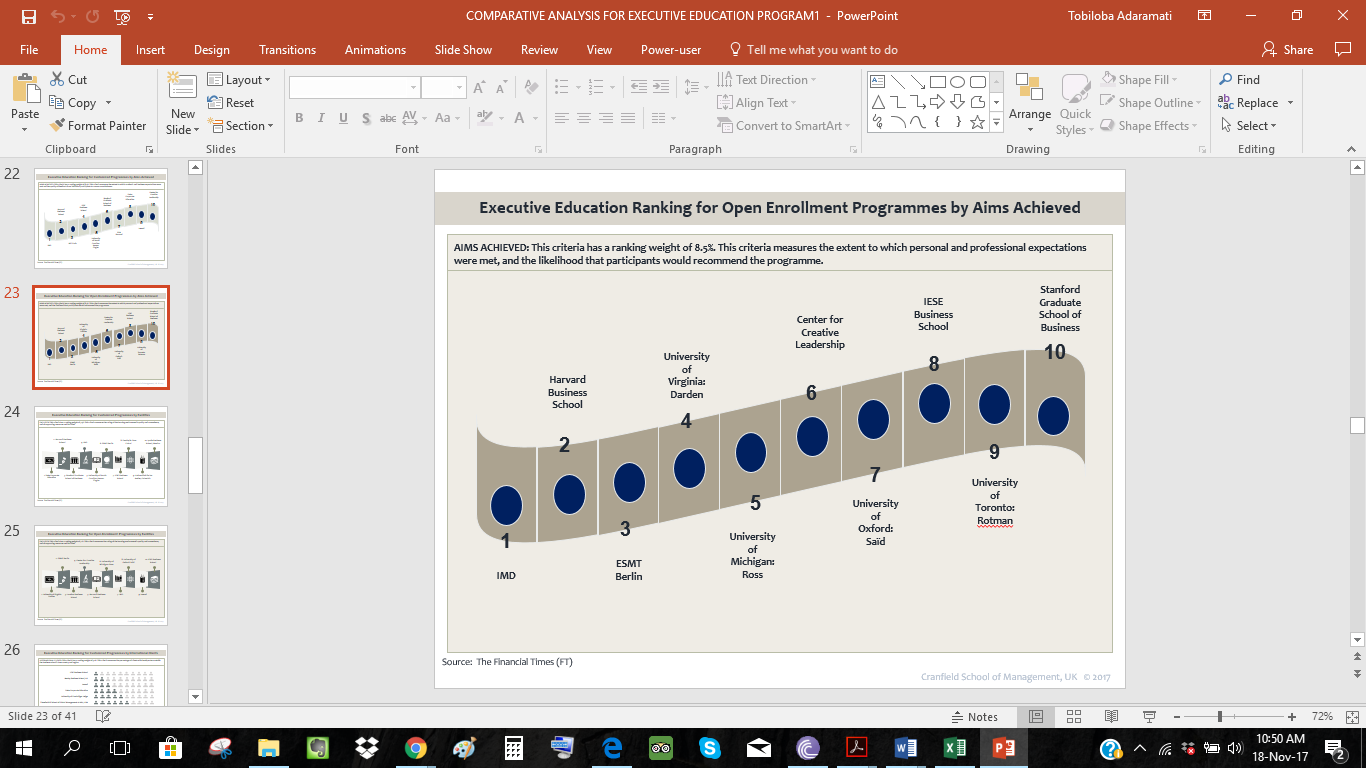Center align text in Paragraph group
The height and width of the screenshot is (768, 1366).
[x=584, y=118]
